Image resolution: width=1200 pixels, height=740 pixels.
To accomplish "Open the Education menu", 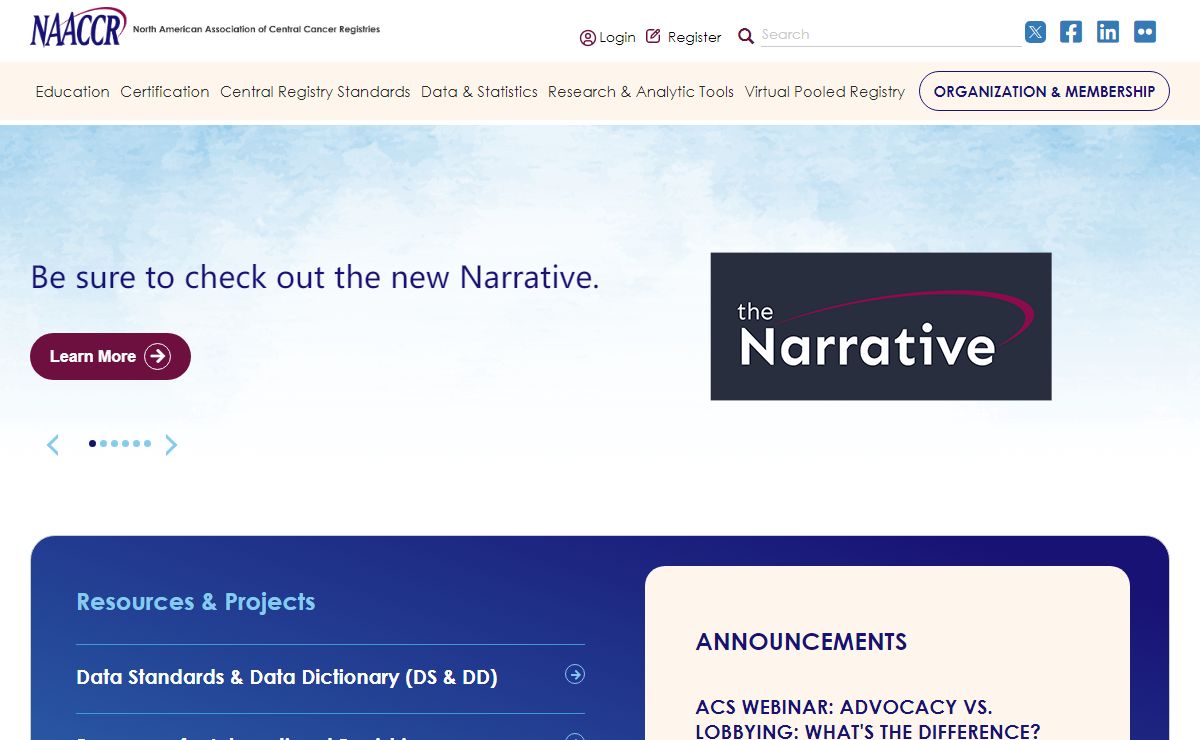I will pyautogui.click(x=73, y=92).
